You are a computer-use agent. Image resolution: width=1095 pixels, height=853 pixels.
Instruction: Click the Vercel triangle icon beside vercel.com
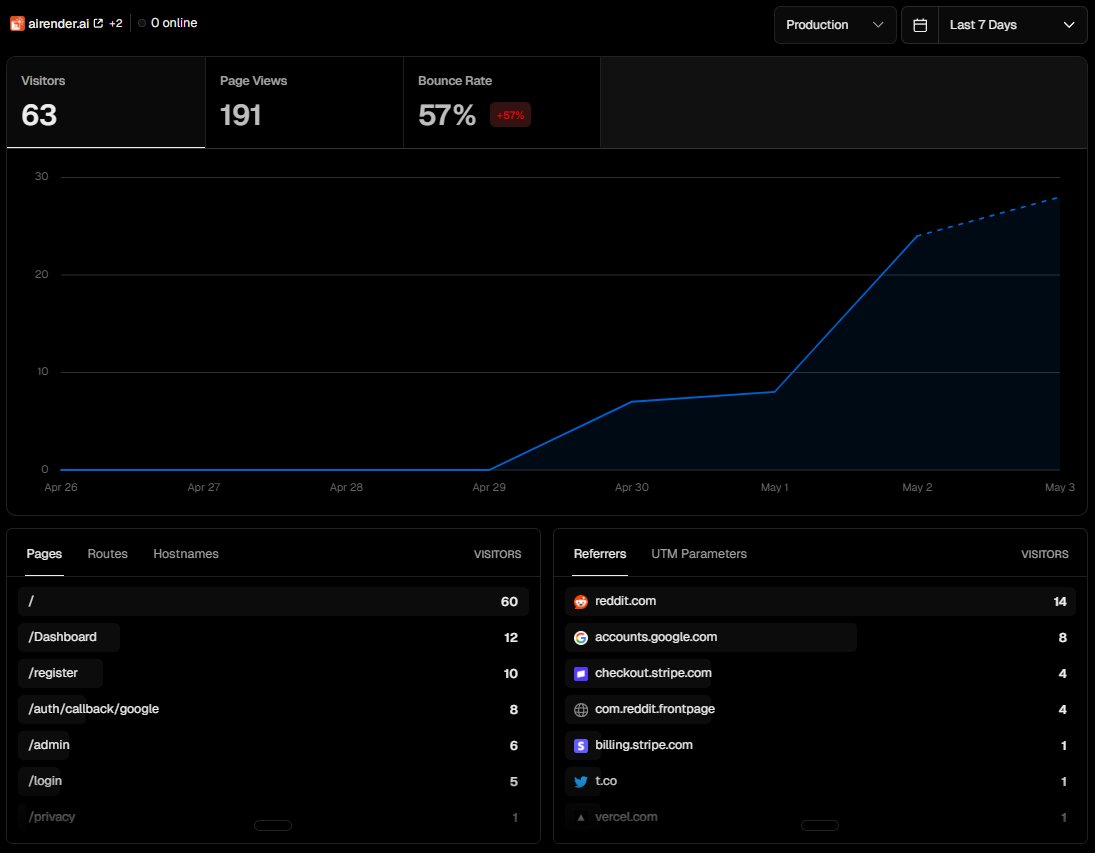pyautogui.click(x=580, y=817)
